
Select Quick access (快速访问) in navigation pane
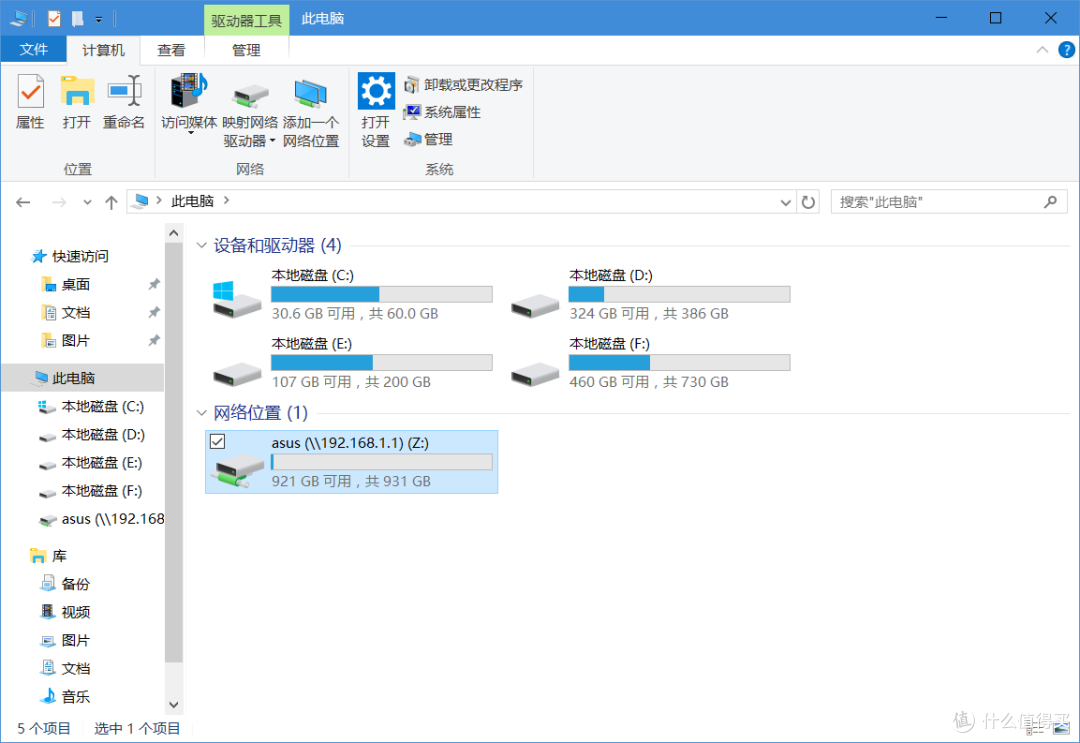click(70, 256)
